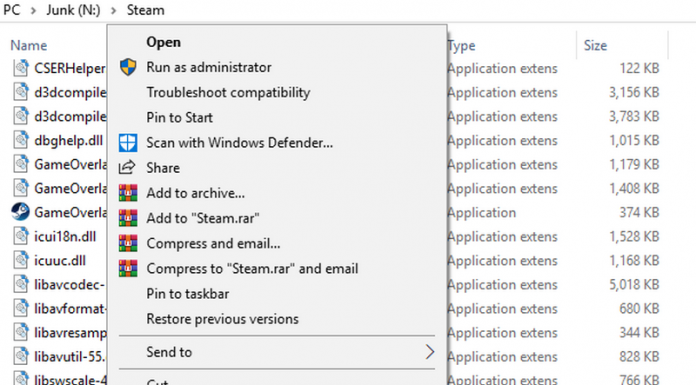Click the file icon of libavcodec
The height and width of the screenshot is (385, 696).
pos(21,284)
